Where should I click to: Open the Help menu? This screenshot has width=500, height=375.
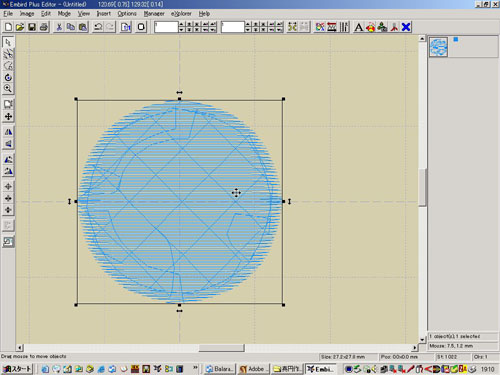pos(204,14)
